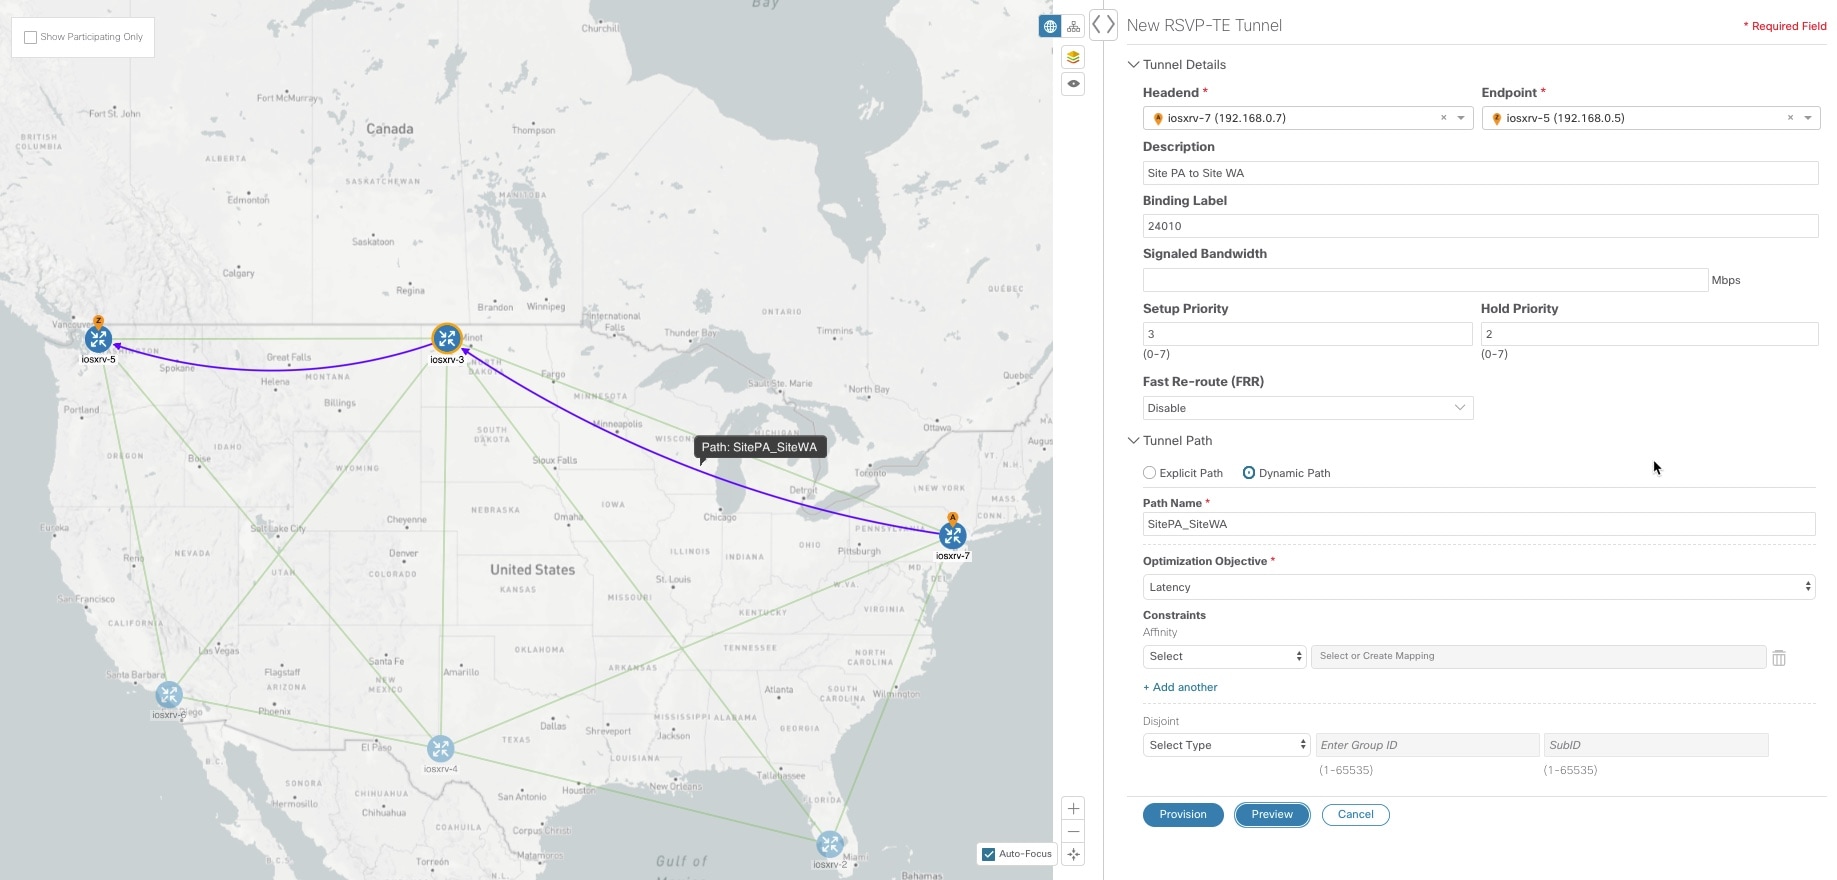Image resolution: width=1837 pixels, height=880 pixels.
Task: Click the iosxrv-3 router node
Action: [x=447, y=339]
